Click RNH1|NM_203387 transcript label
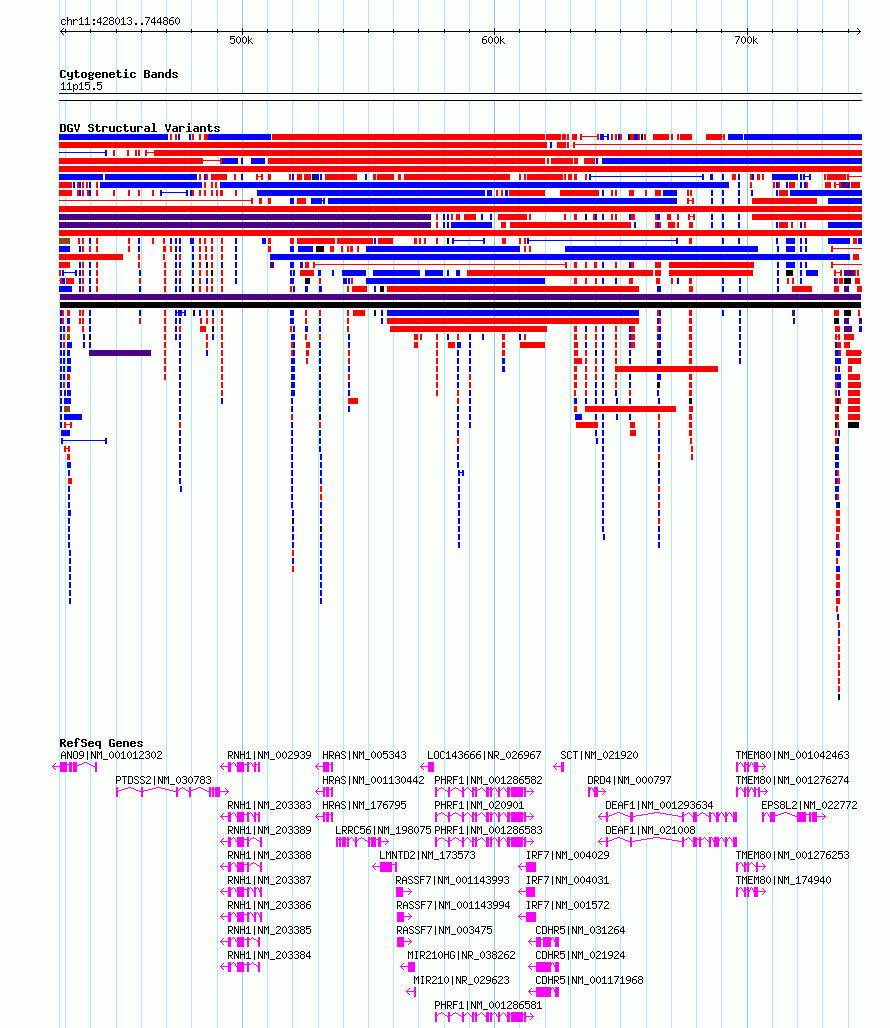The width and height of the screenshot is (890, 1028). click(269, 880)
